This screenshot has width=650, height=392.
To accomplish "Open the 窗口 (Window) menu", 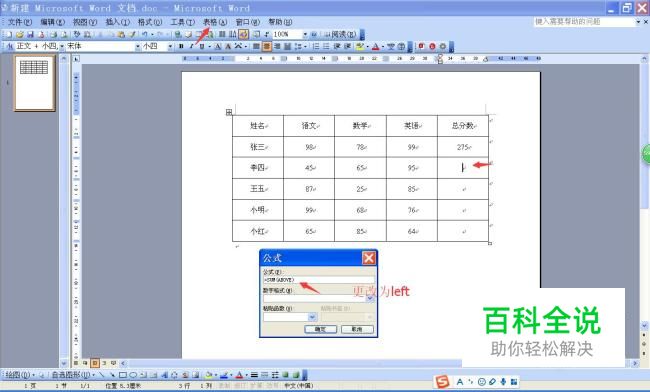I will tap(247, 22).
